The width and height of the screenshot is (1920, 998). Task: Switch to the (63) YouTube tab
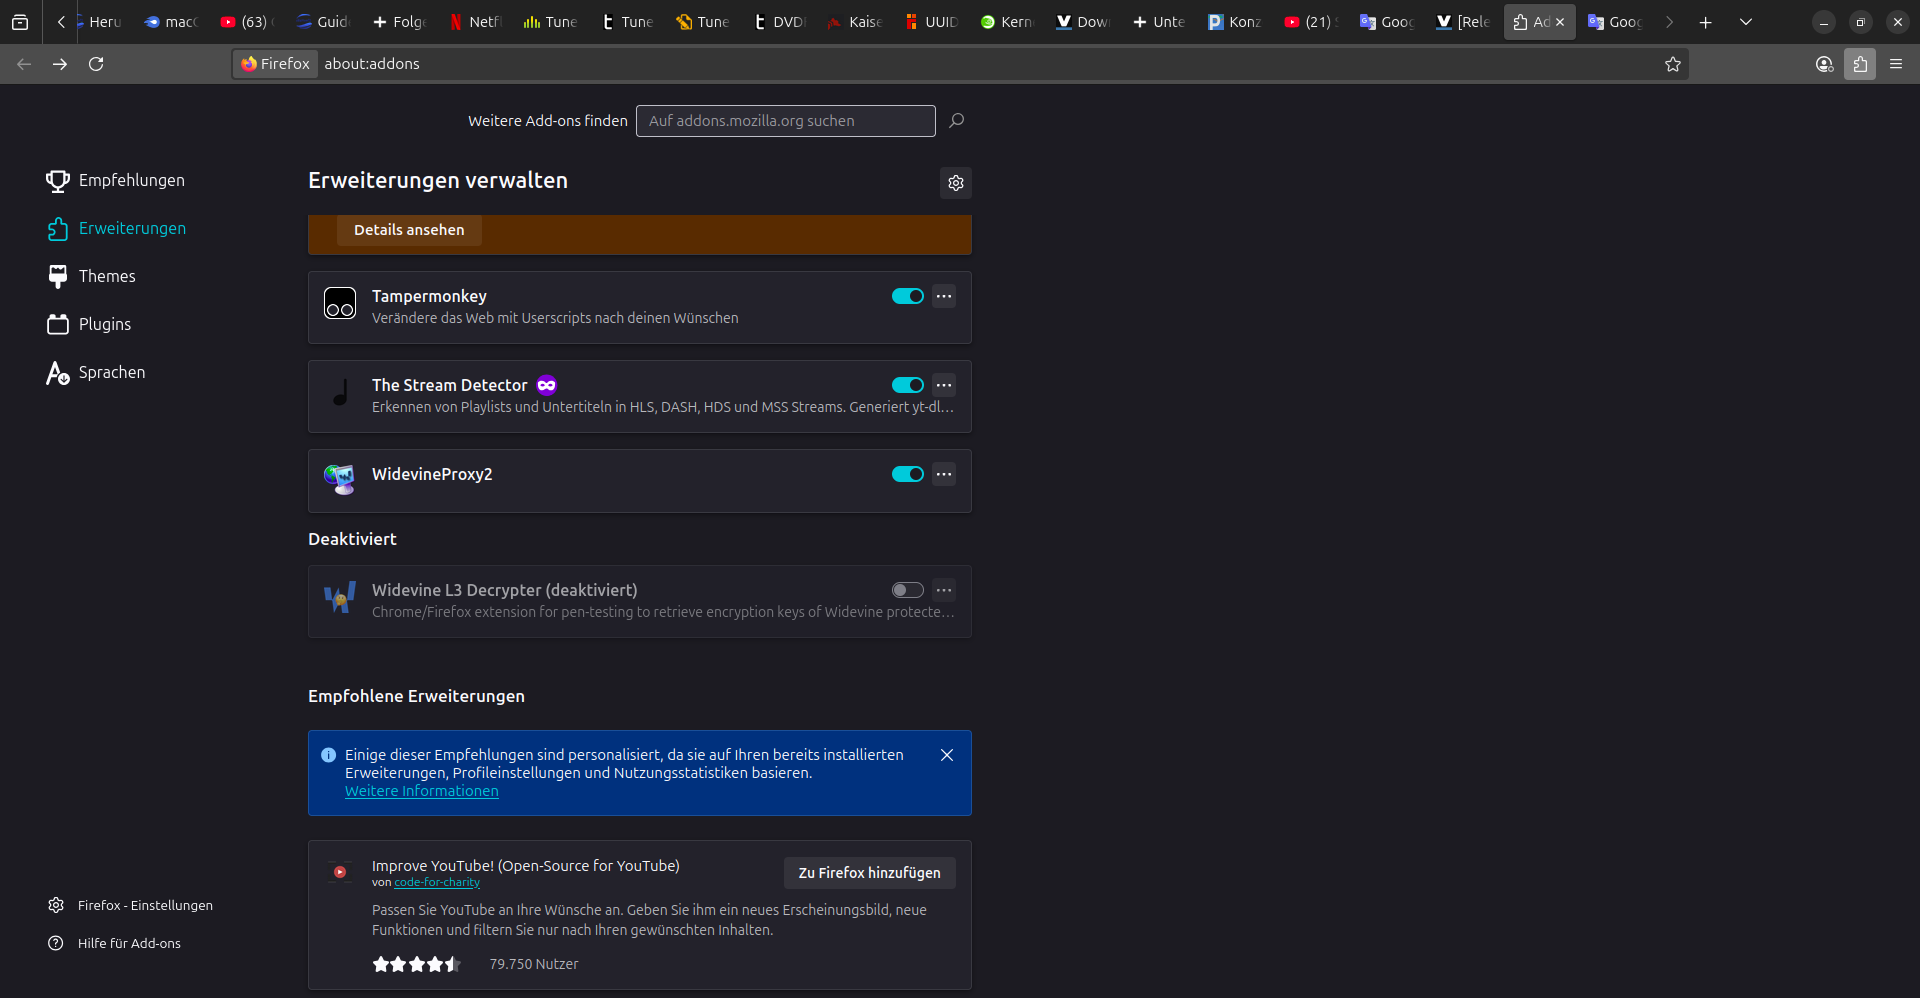(x=248, y=22)
